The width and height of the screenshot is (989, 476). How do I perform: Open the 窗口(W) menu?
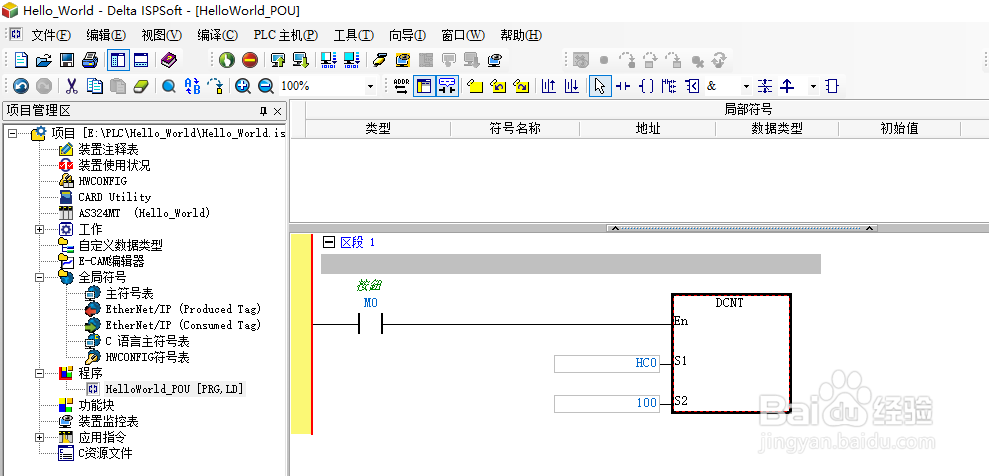coord(463,35)
